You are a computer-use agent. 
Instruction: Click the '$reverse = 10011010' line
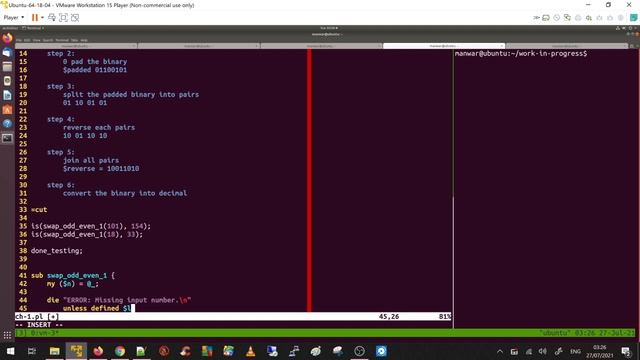(101, 169)
